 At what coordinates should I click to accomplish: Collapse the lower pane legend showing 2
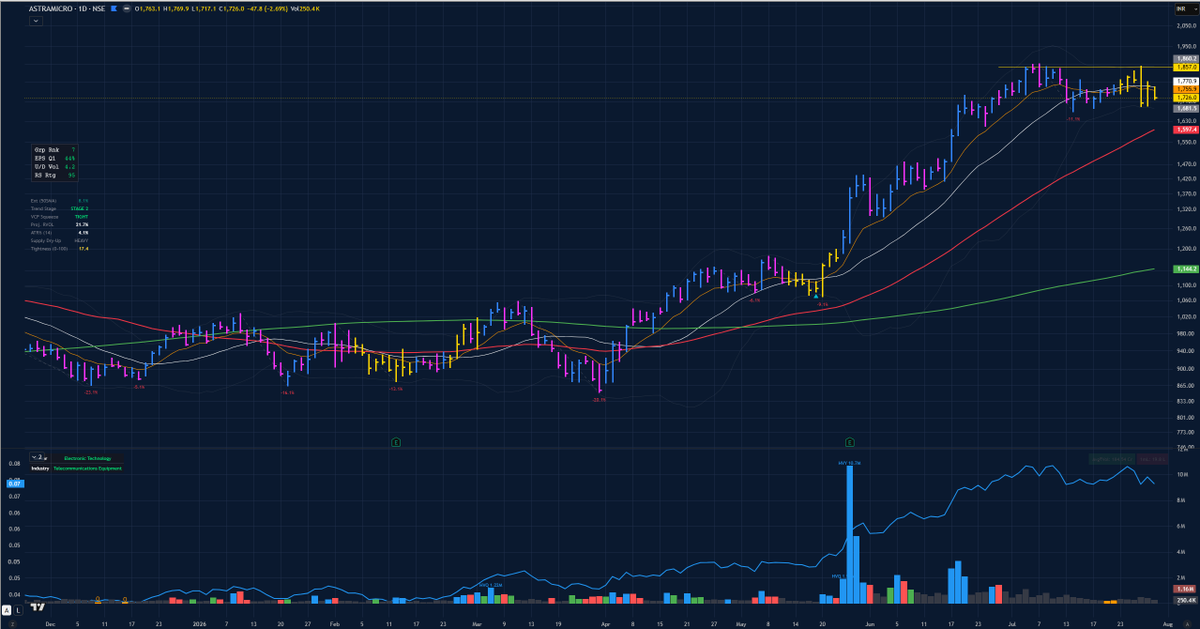(x=38, y=457)
